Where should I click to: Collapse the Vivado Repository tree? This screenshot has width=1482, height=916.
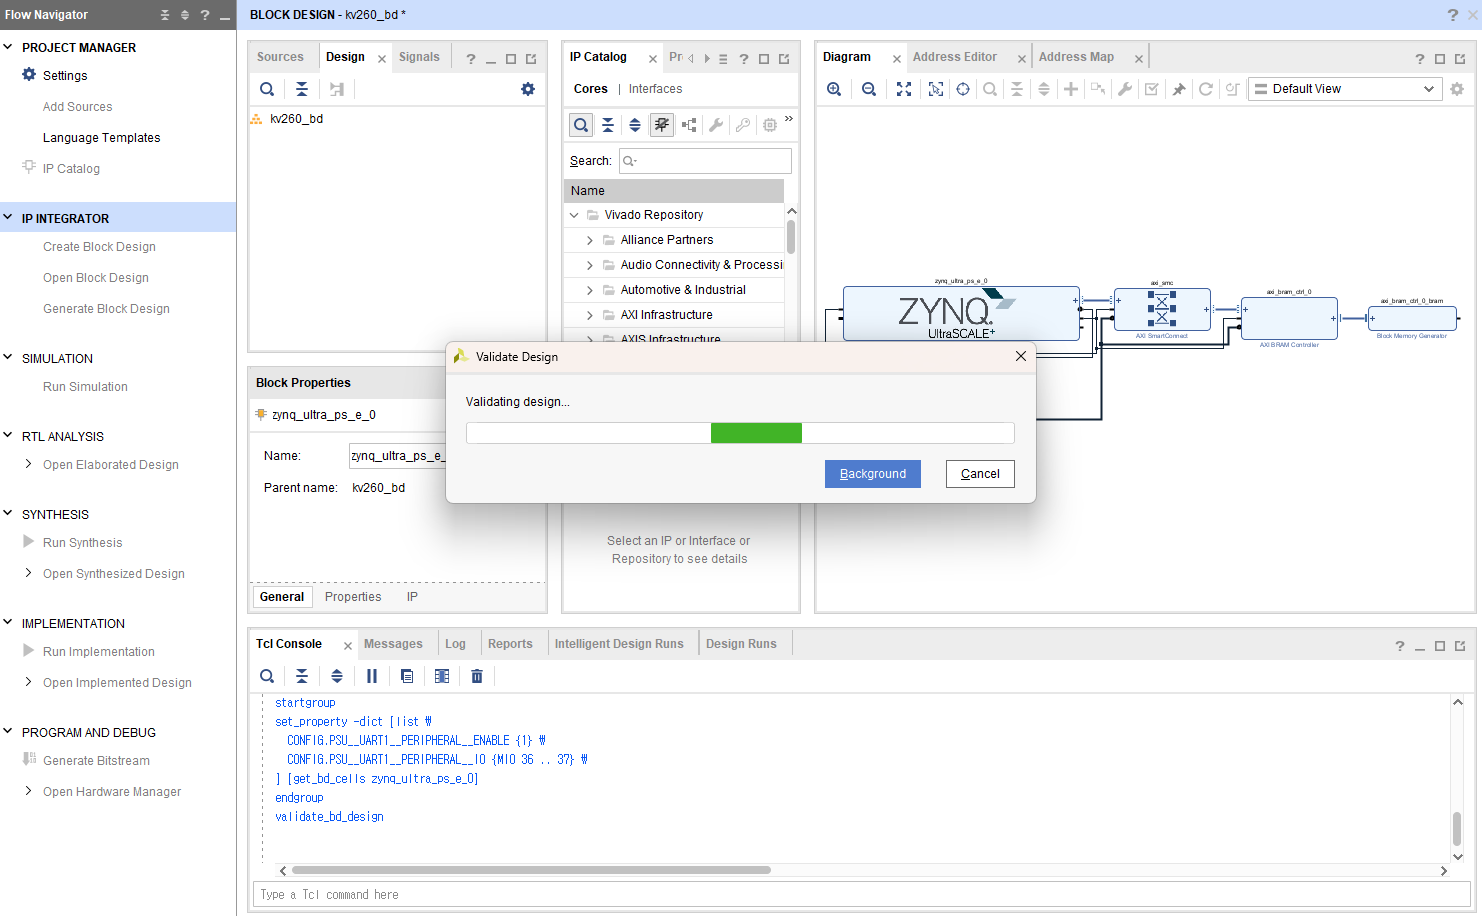pos(574,215)
